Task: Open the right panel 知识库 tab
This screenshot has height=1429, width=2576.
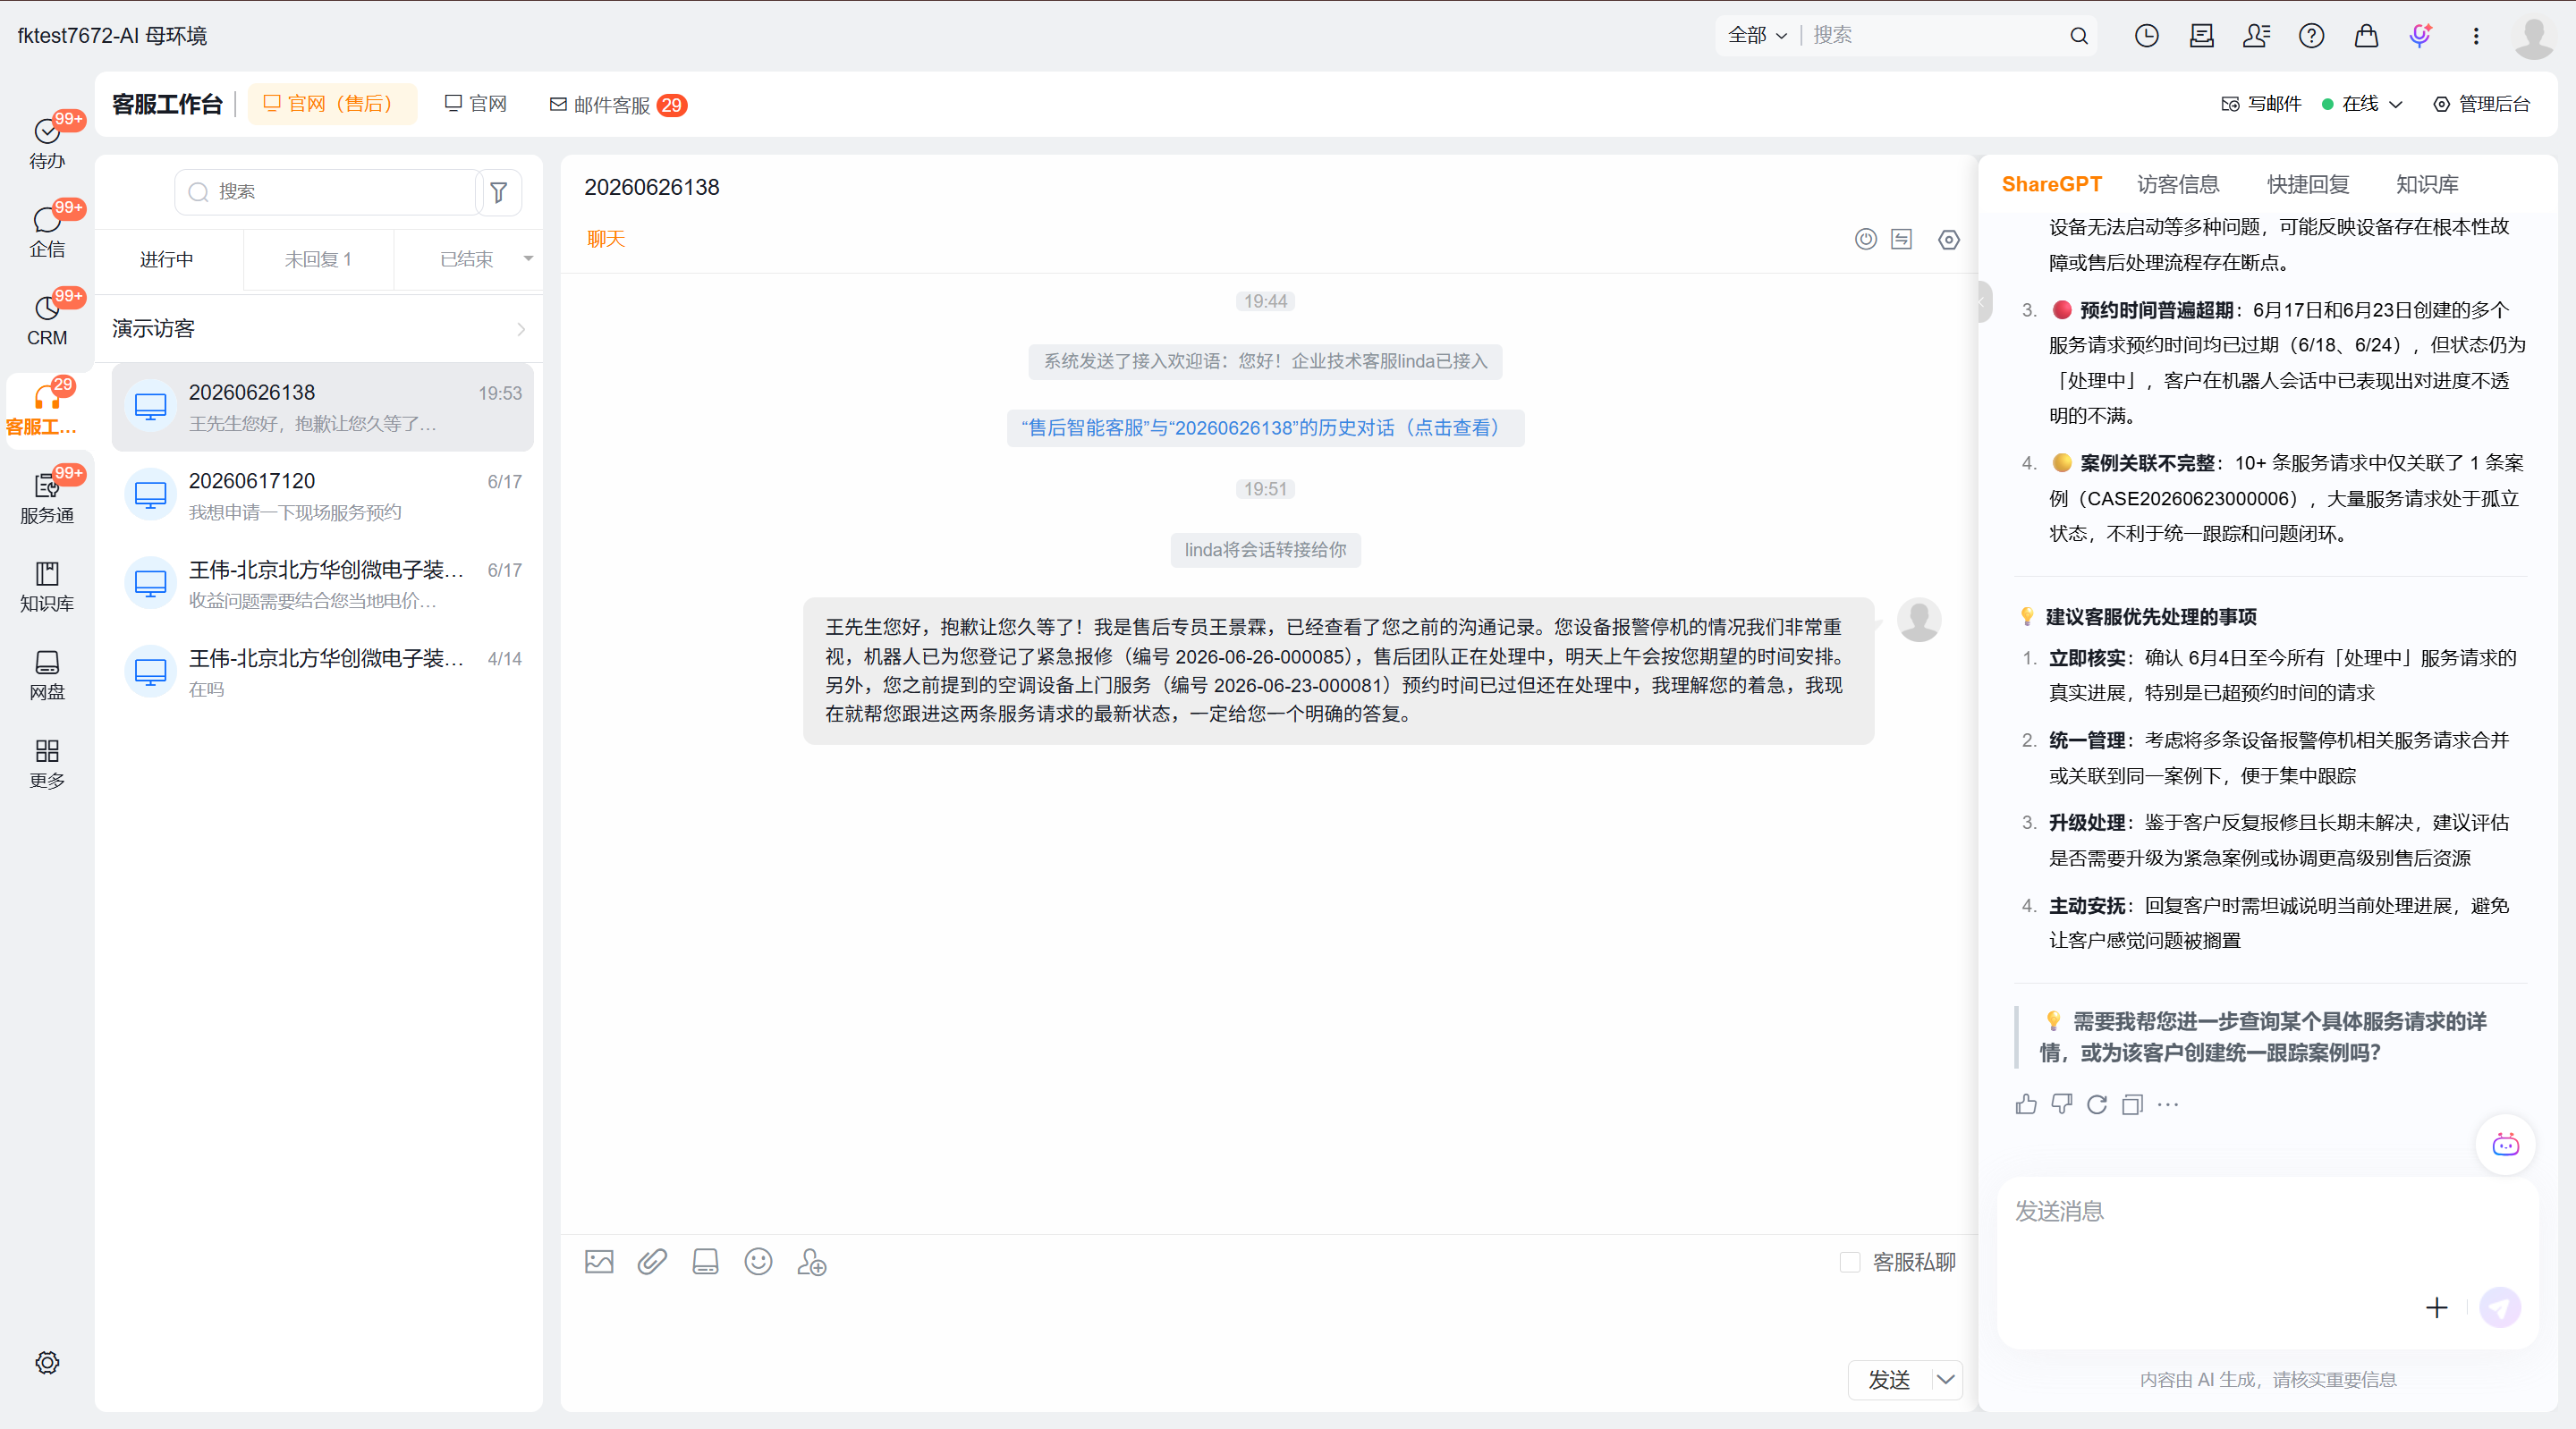Action: point(2427,184)
